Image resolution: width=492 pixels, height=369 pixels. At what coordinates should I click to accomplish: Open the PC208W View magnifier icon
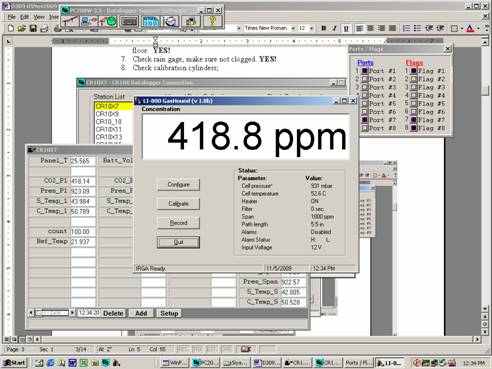coord(171,21)
